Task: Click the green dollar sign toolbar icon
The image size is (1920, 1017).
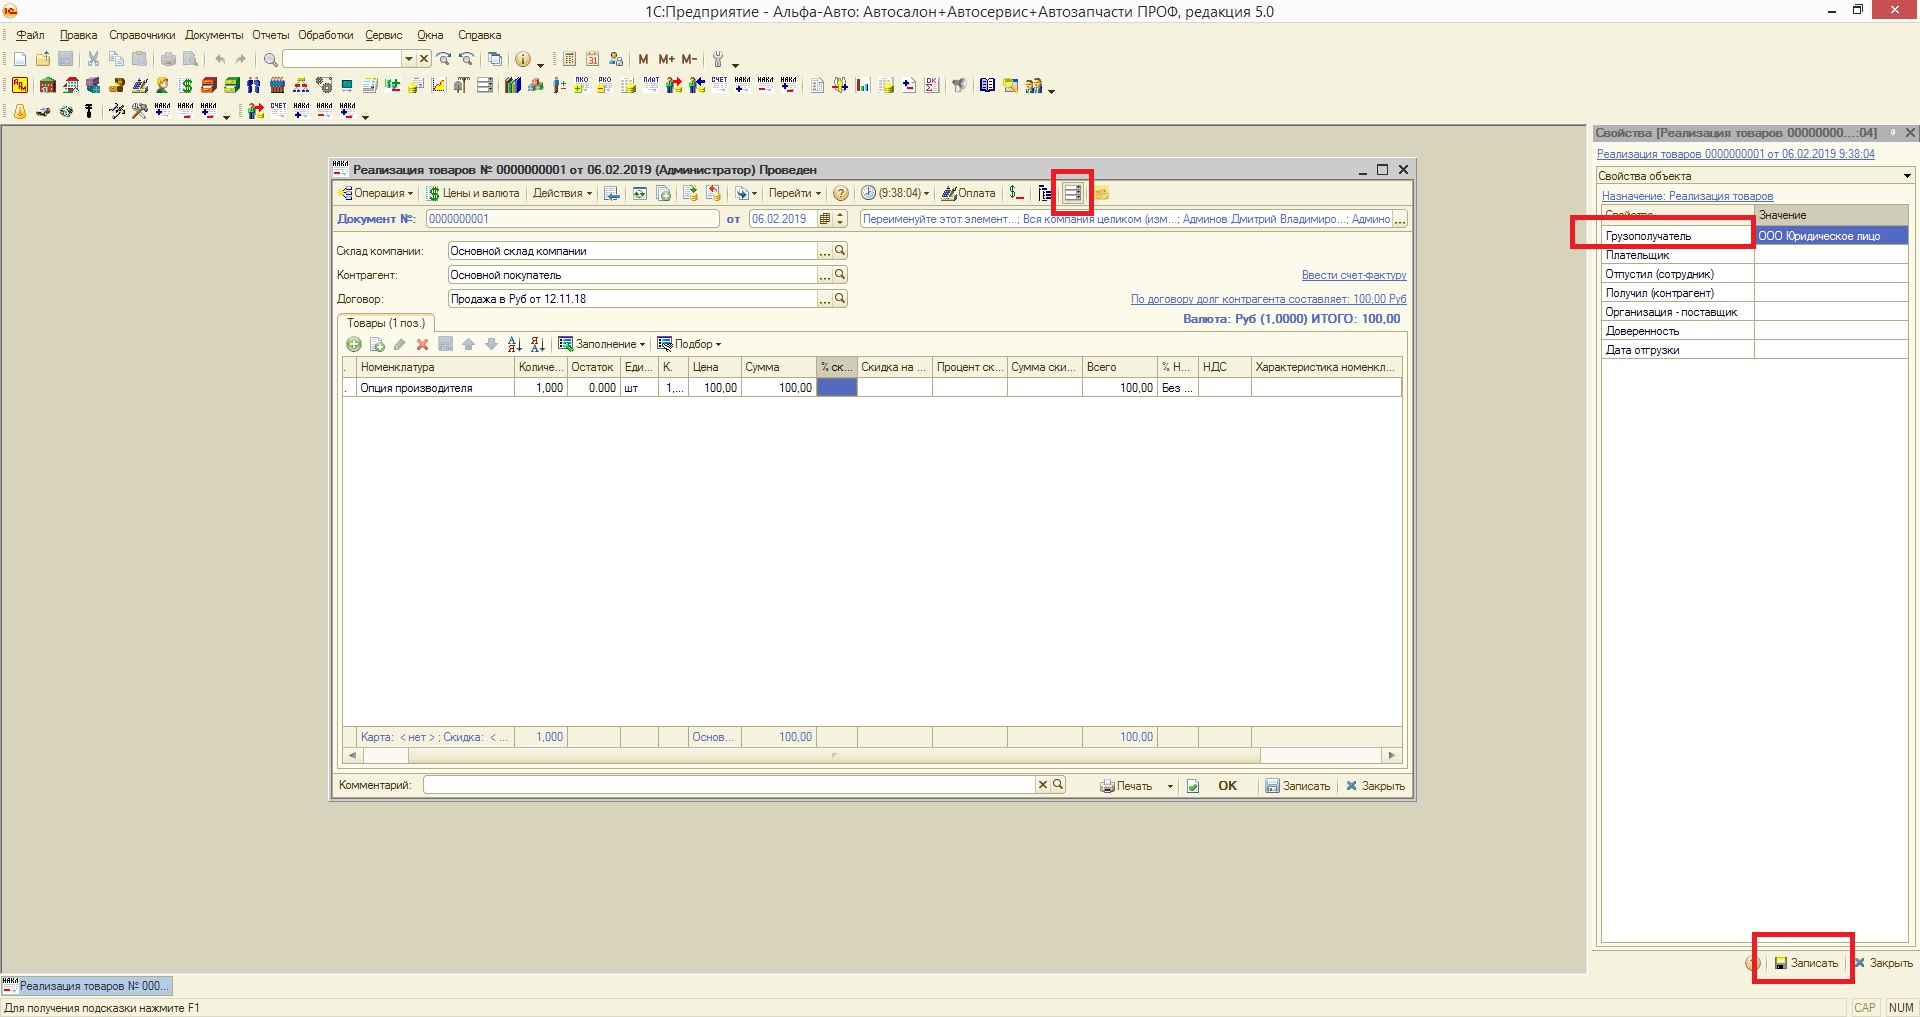Action: pyautogui.click(x=186, y=85)
